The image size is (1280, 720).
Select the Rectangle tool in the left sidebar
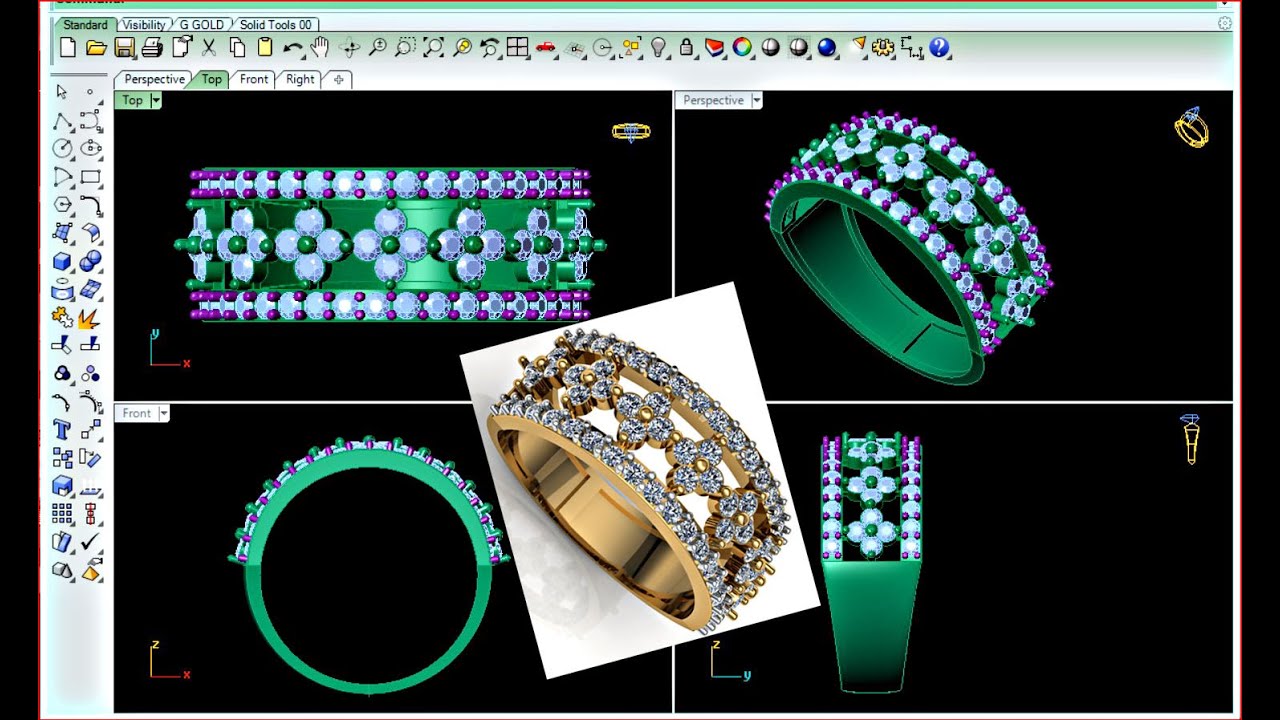click(x=90, y=177)
